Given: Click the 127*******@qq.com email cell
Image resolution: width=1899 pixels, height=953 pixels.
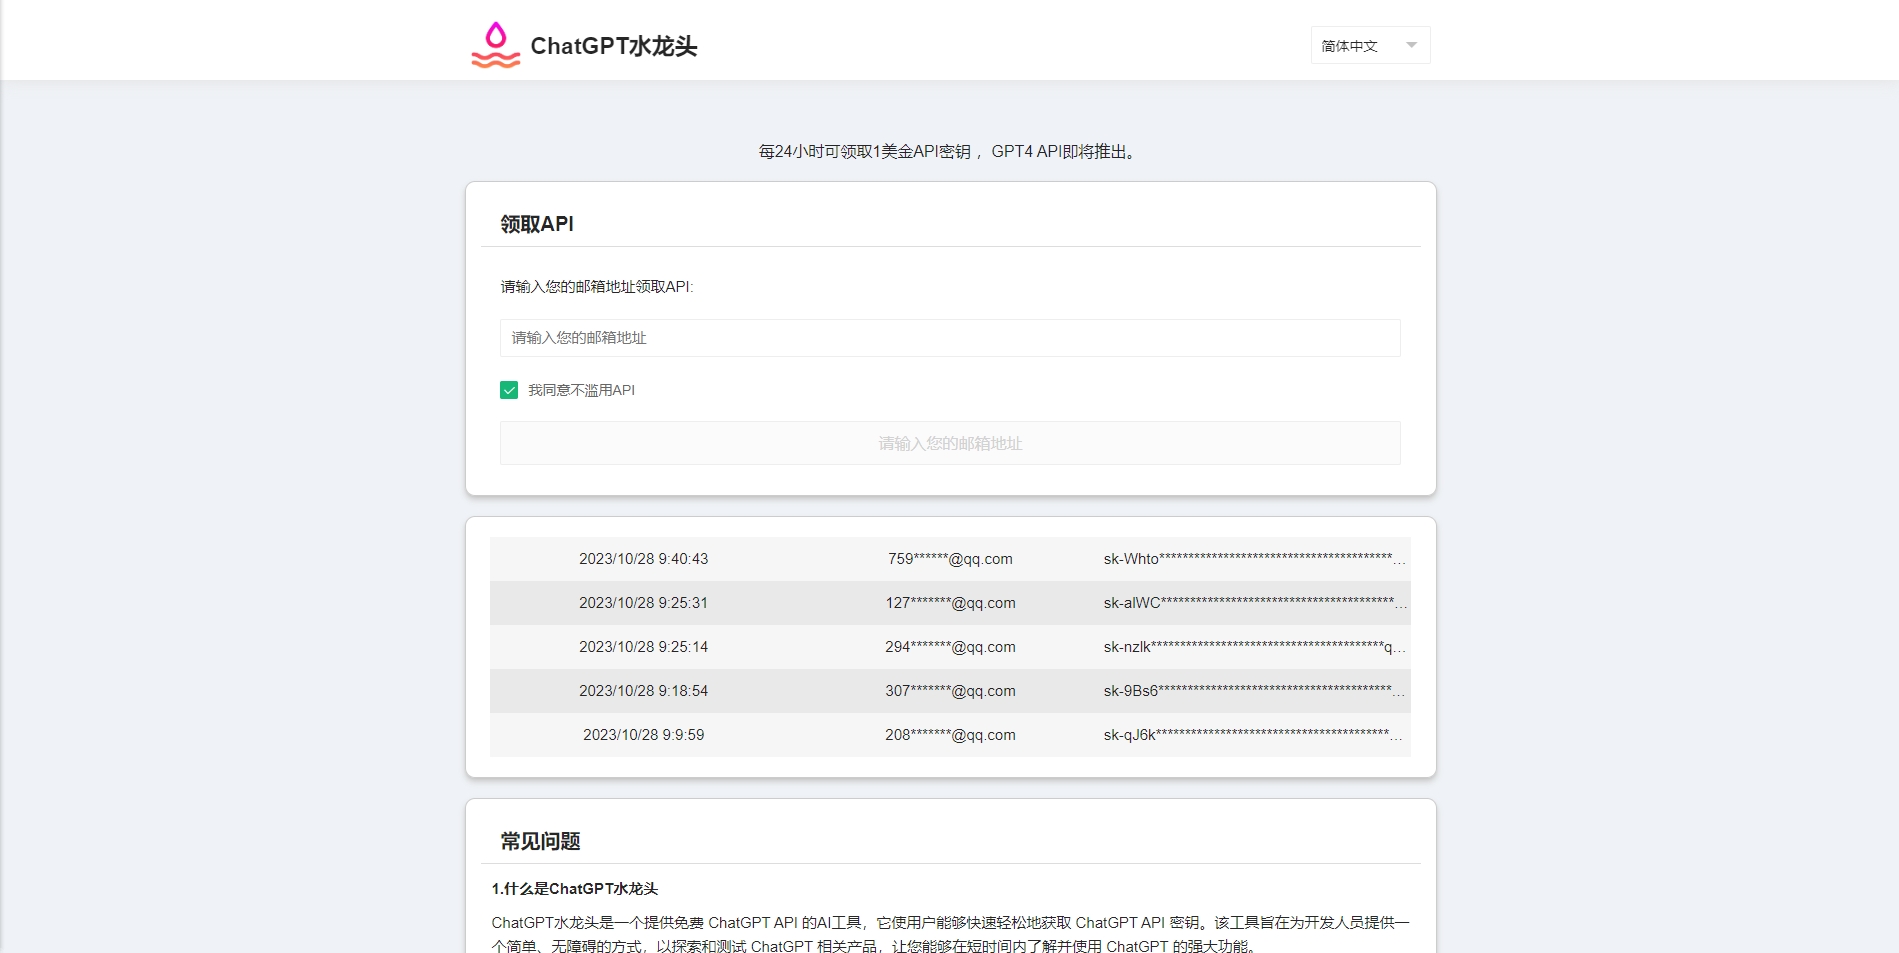Looking at the screenshot, I should coord(950,603).
